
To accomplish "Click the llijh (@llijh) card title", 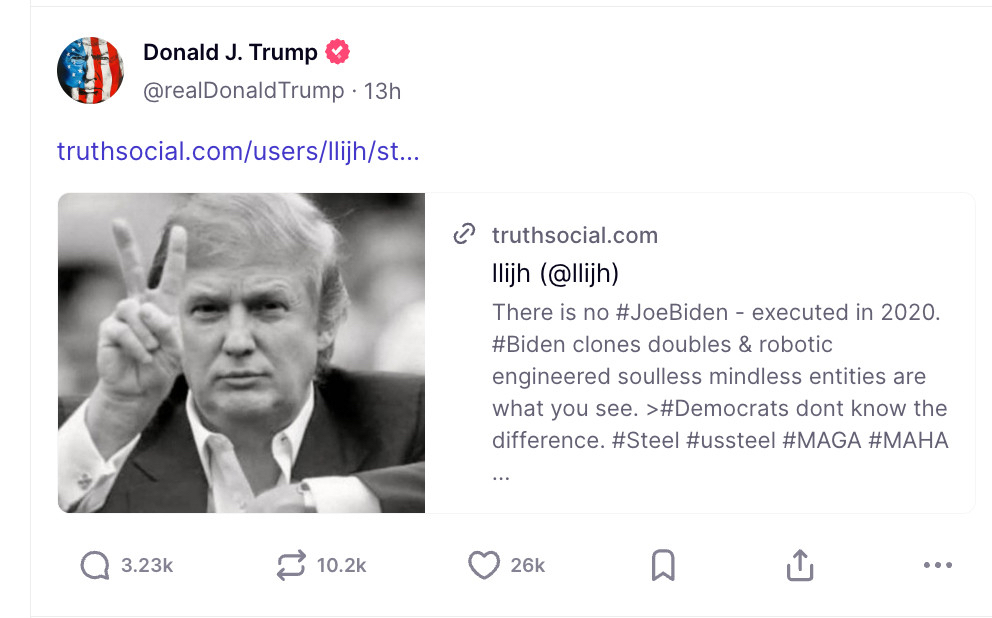I will tap(556, 274).
